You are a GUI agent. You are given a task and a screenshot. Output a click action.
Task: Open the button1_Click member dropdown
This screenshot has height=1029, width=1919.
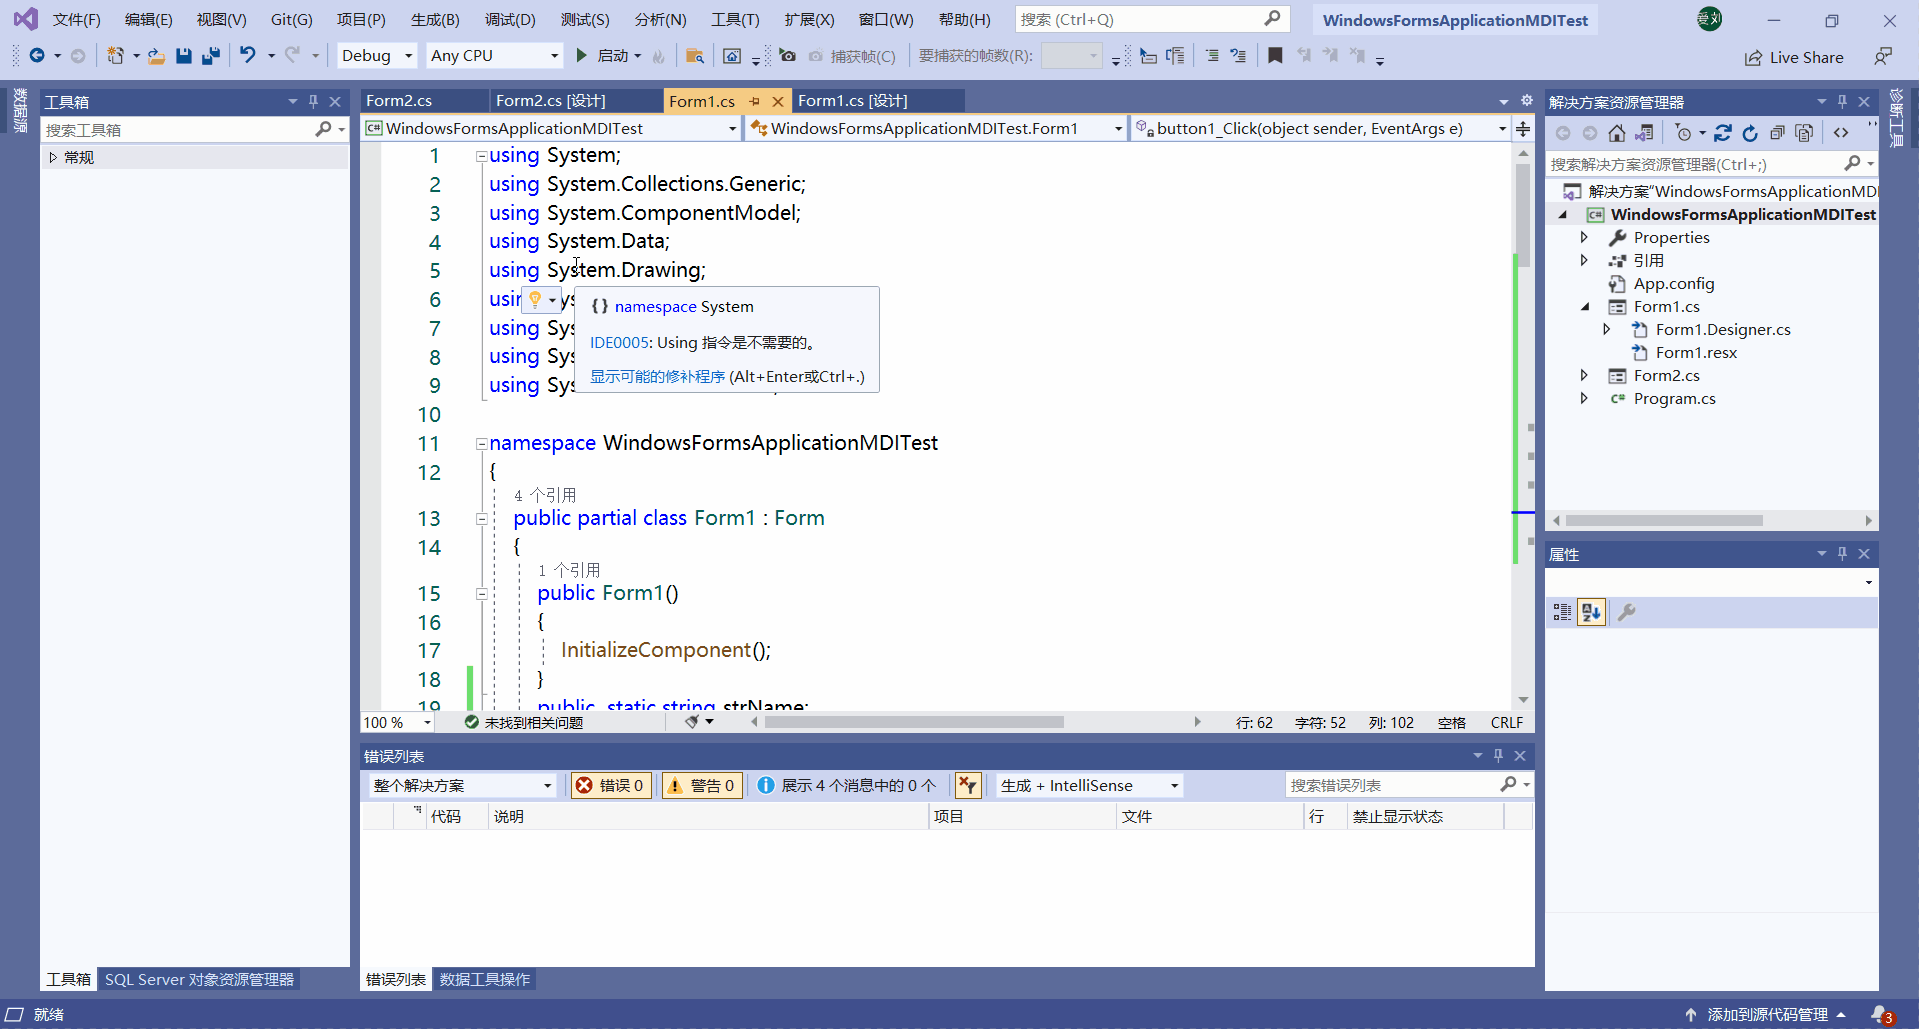1320,128
